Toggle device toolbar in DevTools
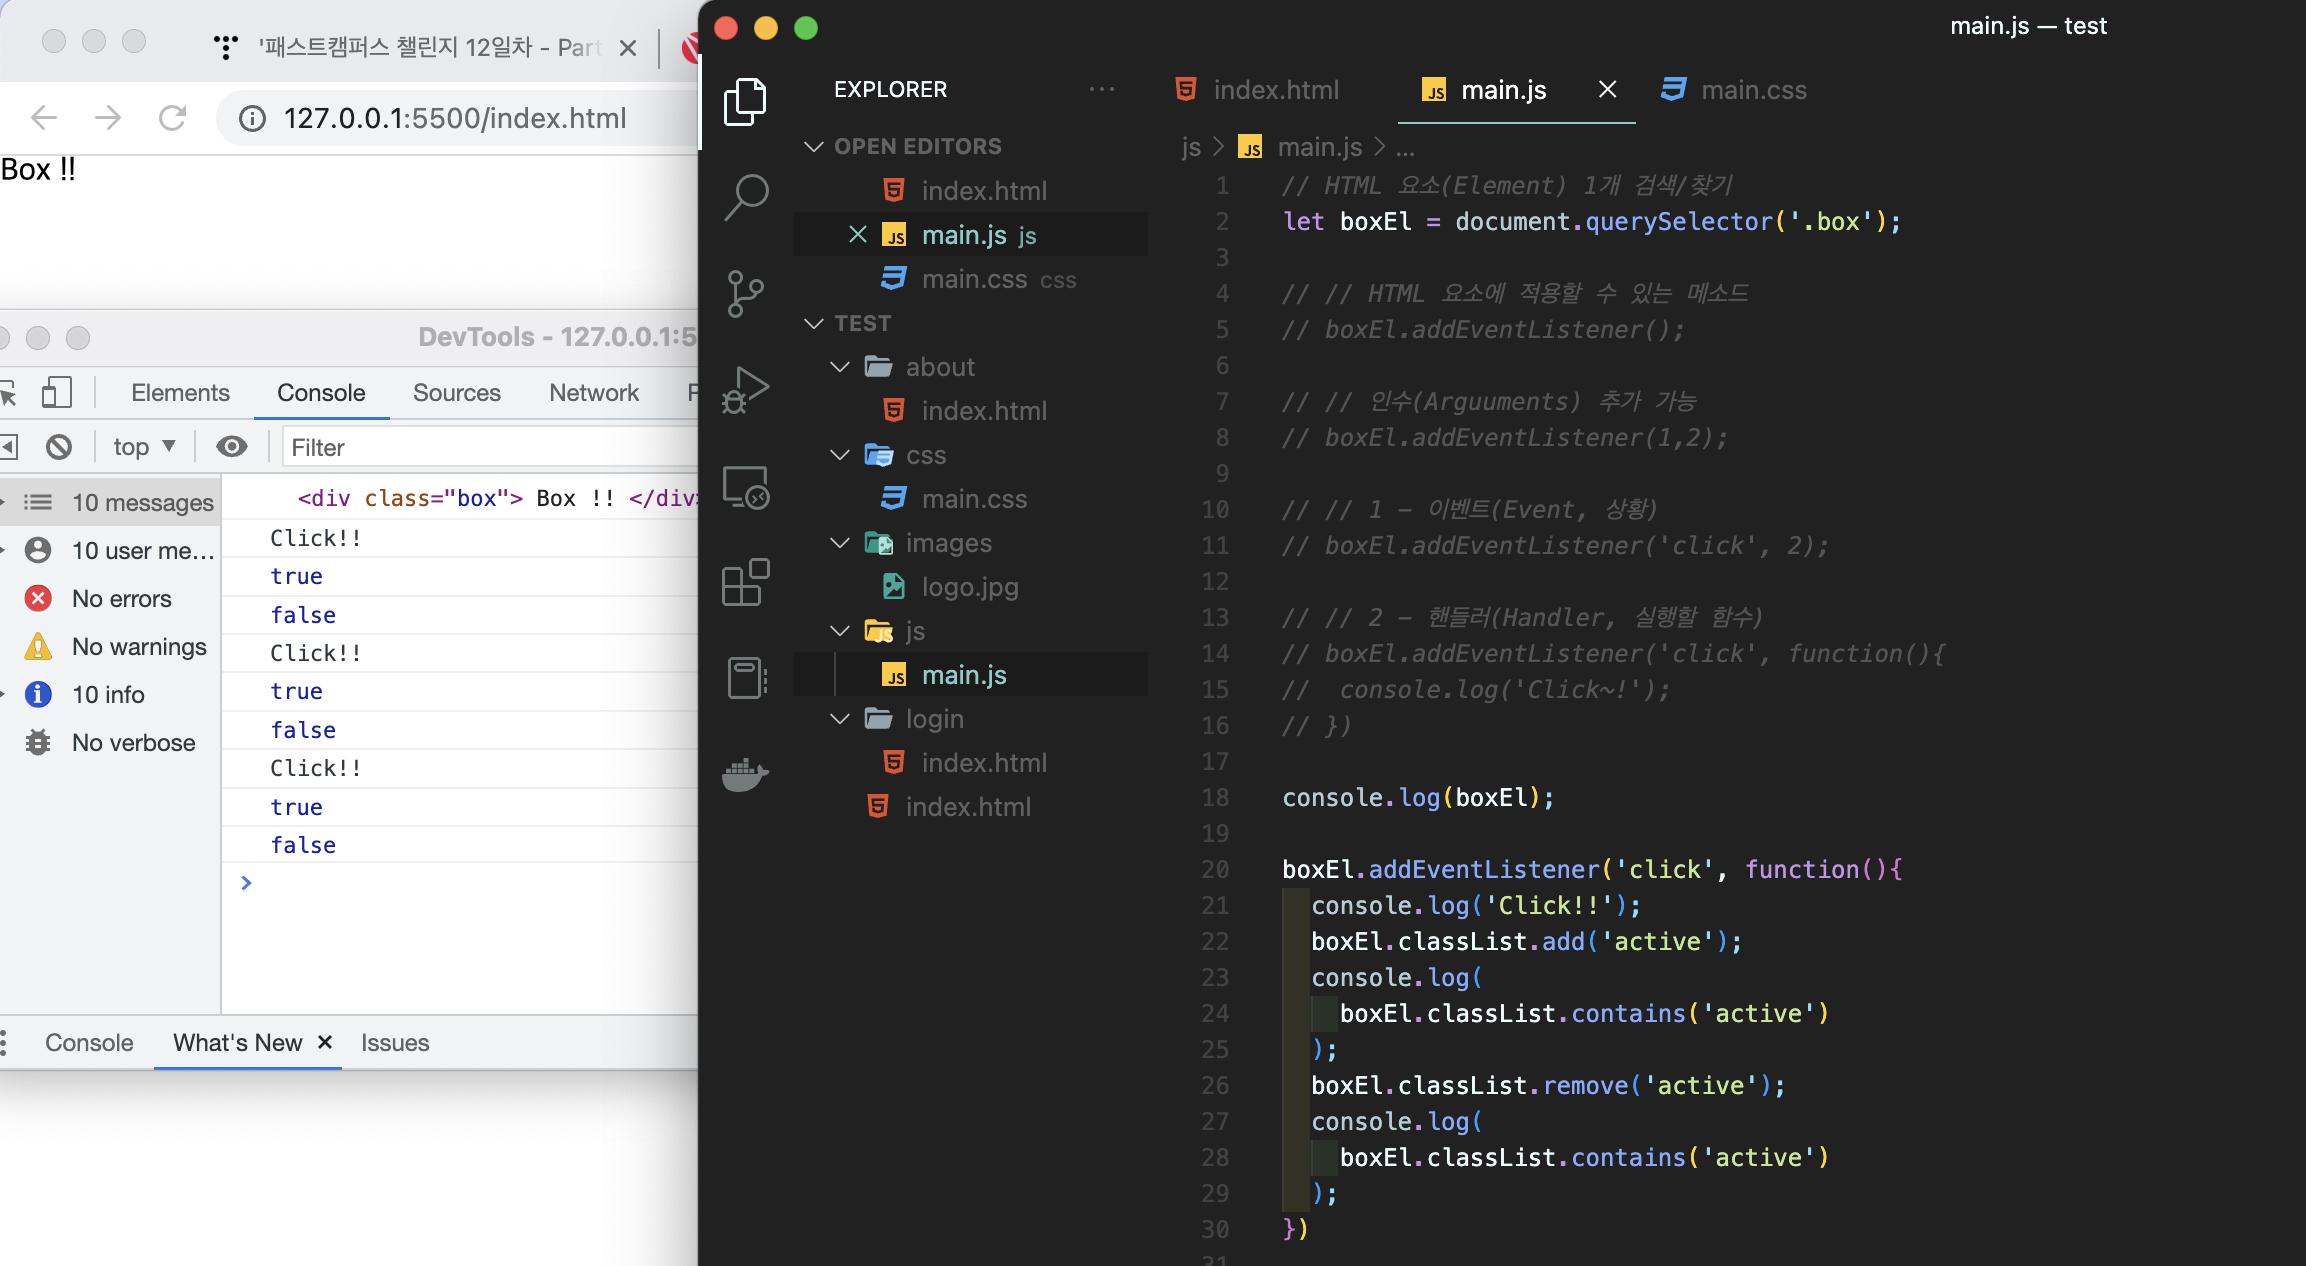 (x=56, y=393)
